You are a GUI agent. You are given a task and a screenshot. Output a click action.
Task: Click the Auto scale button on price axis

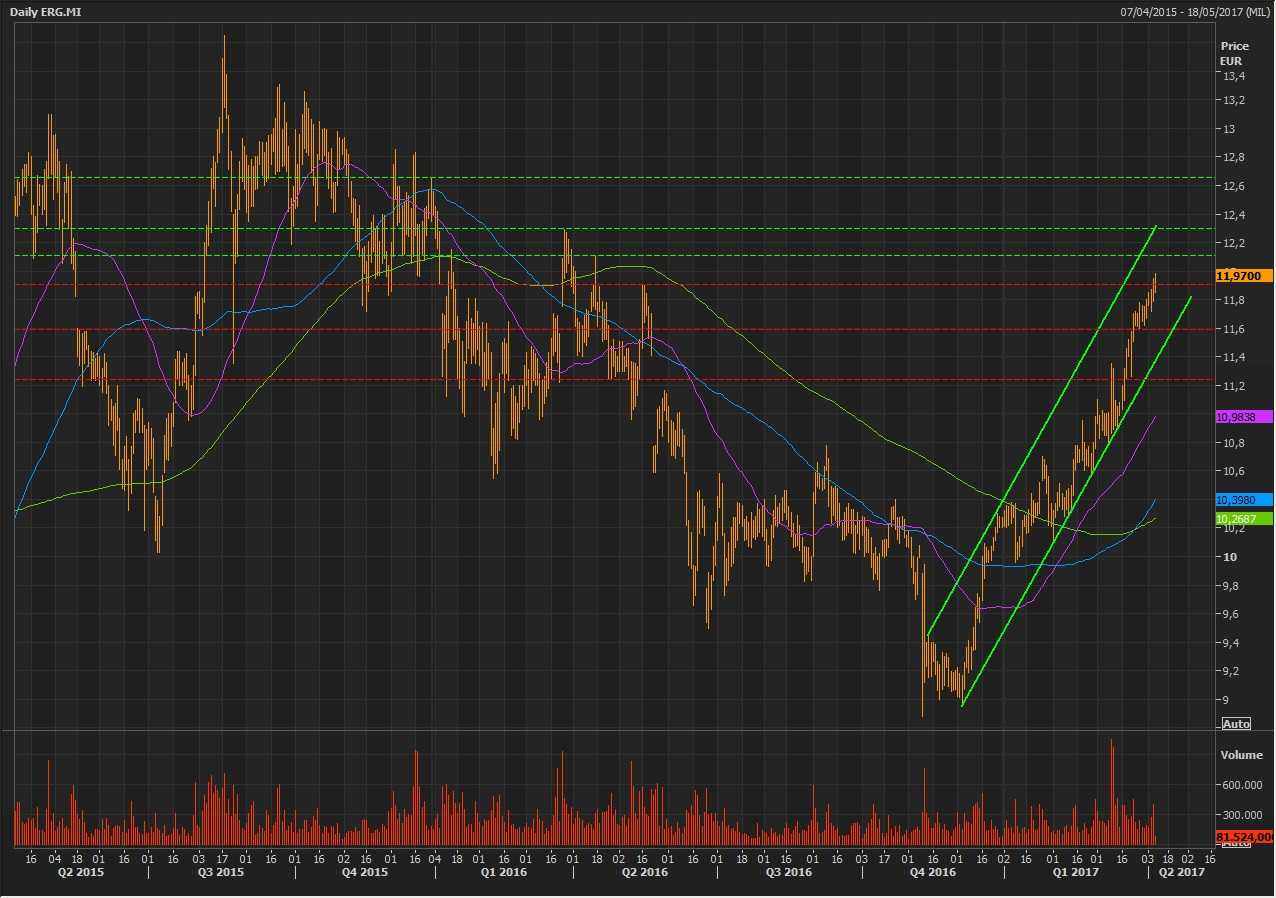[1236, 723]
